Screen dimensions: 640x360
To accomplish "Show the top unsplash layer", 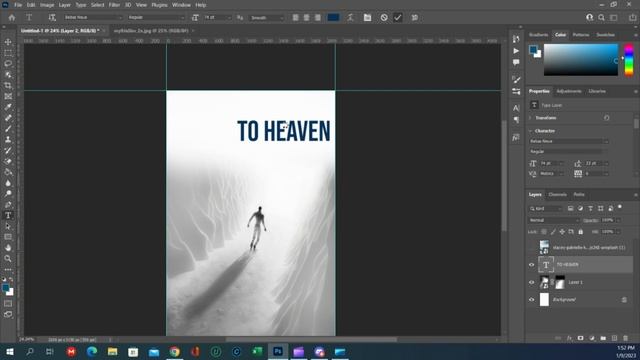I will [x=531, y=247].
